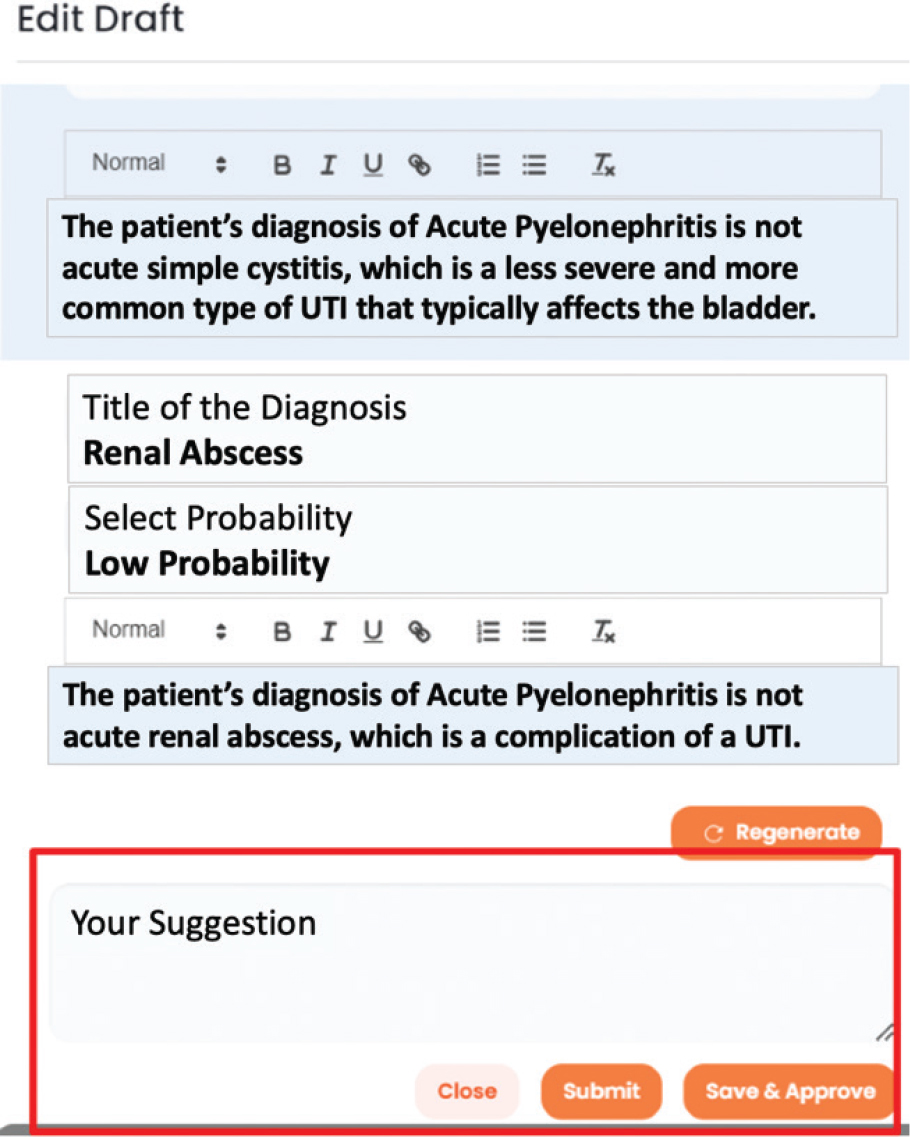Toggle Bold in the upper editor toolbar
Screen dimensions: 910x1137
[x=282, y=166]
